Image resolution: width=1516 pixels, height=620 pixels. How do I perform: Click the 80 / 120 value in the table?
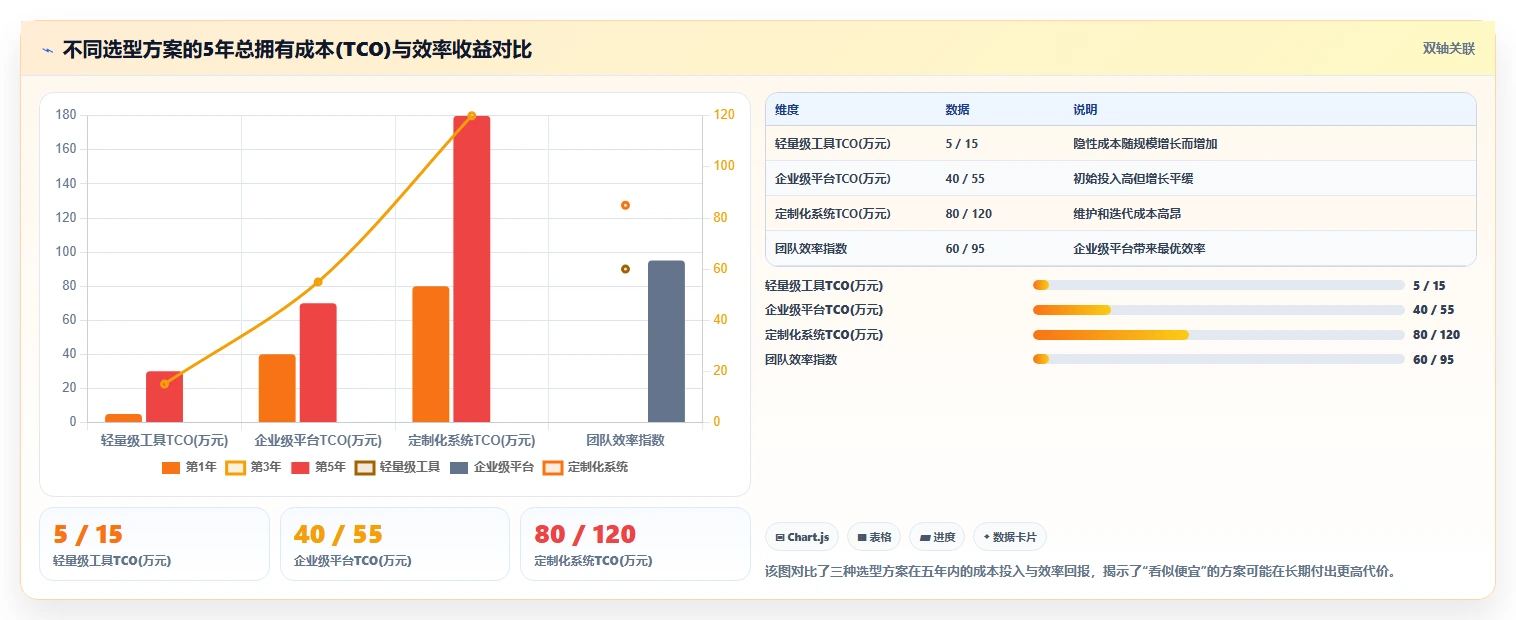click(x=968, y=214)
